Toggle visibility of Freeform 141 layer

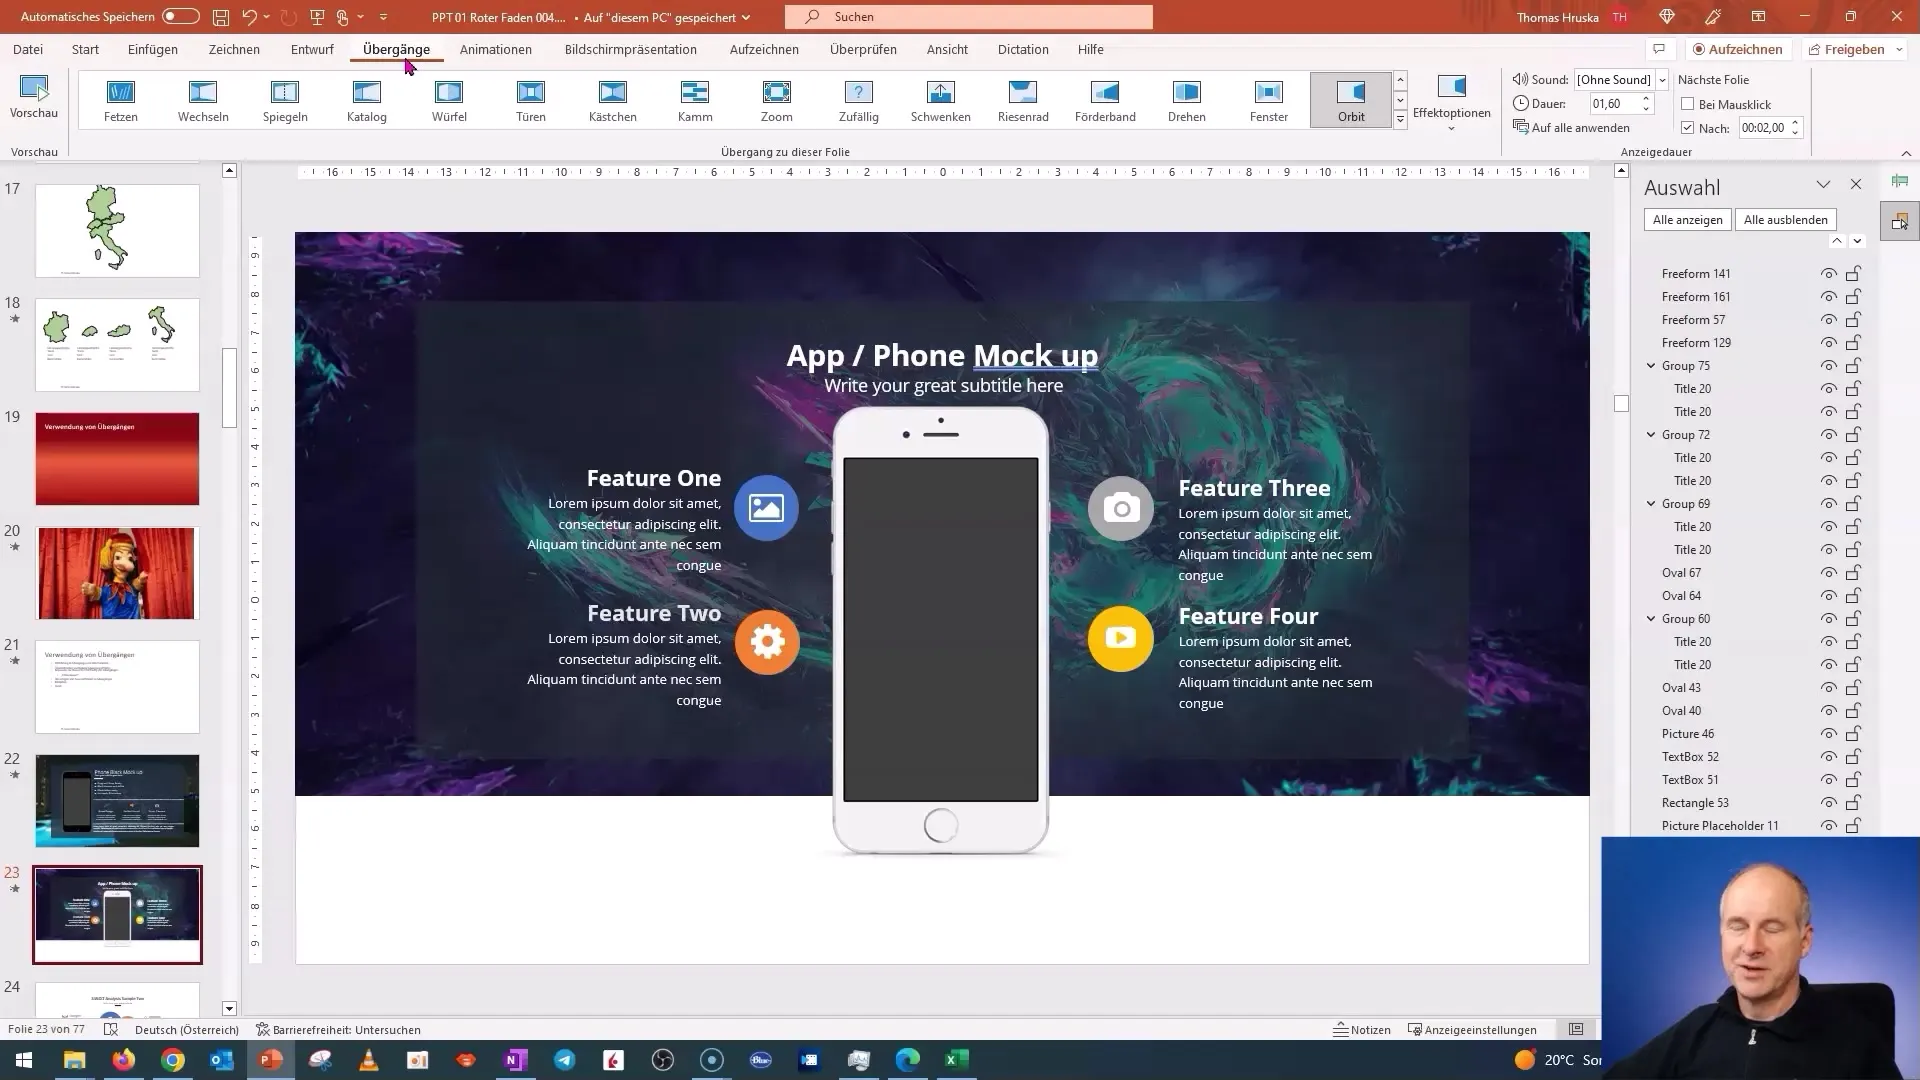1826,273
